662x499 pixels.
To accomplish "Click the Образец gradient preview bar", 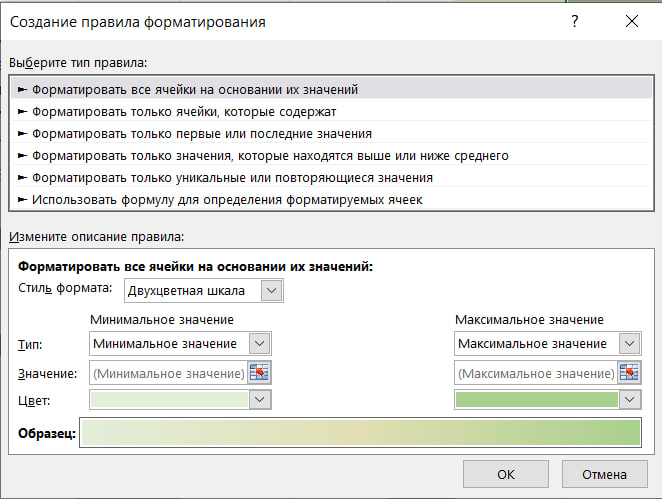I will coord(360,433).
